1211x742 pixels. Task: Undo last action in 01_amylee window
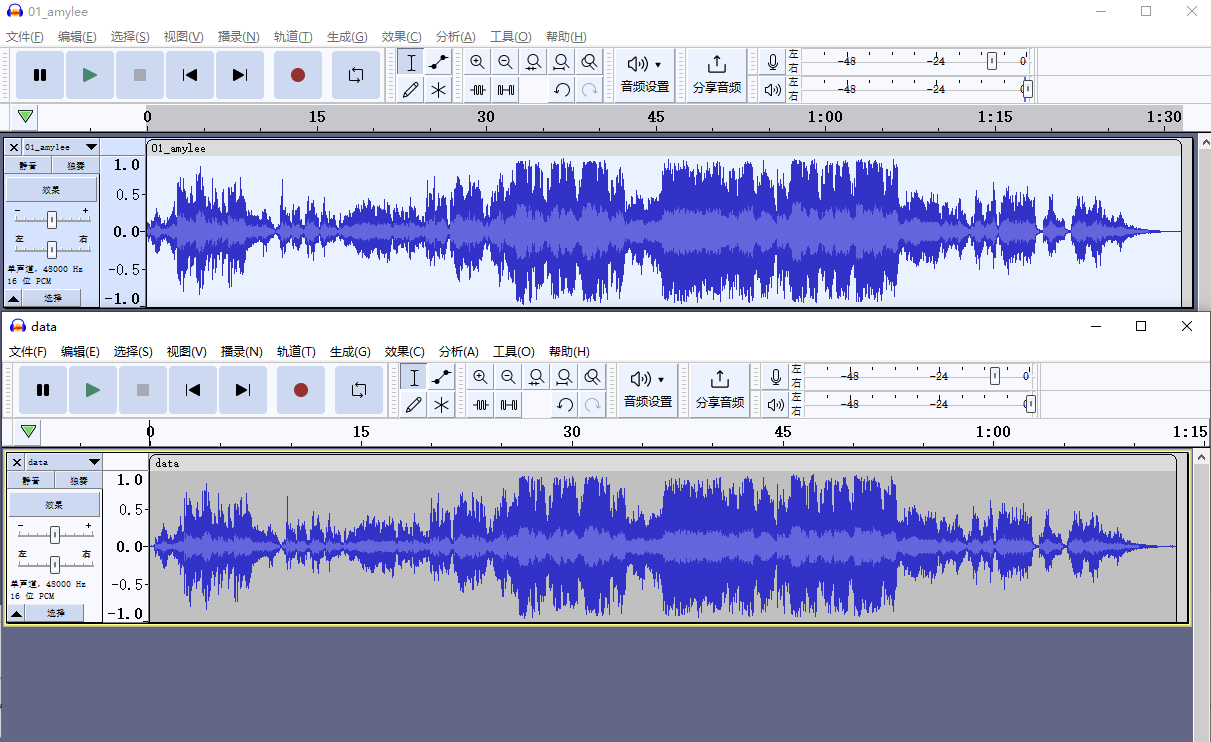[x=562, y=89]
